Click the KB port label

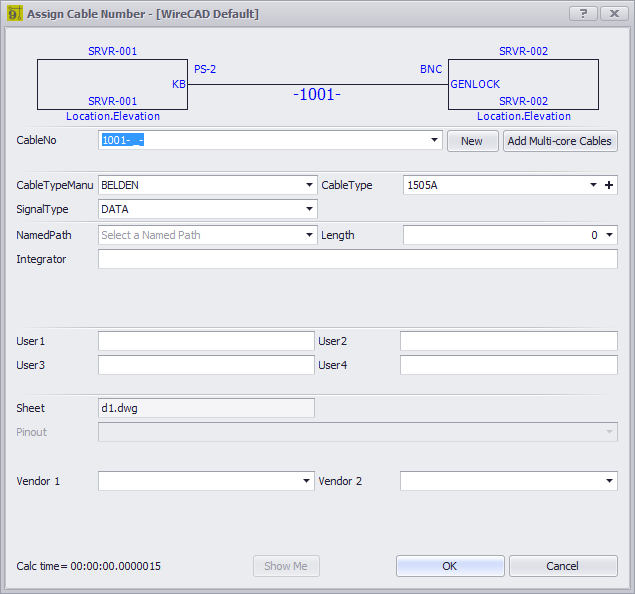[179, 84]
